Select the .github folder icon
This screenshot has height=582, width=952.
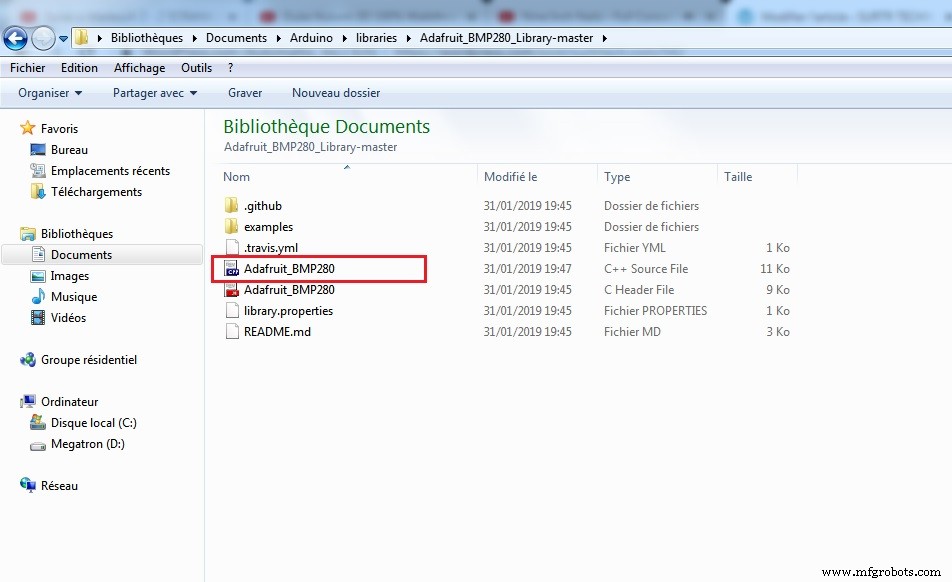coord(232,206)
